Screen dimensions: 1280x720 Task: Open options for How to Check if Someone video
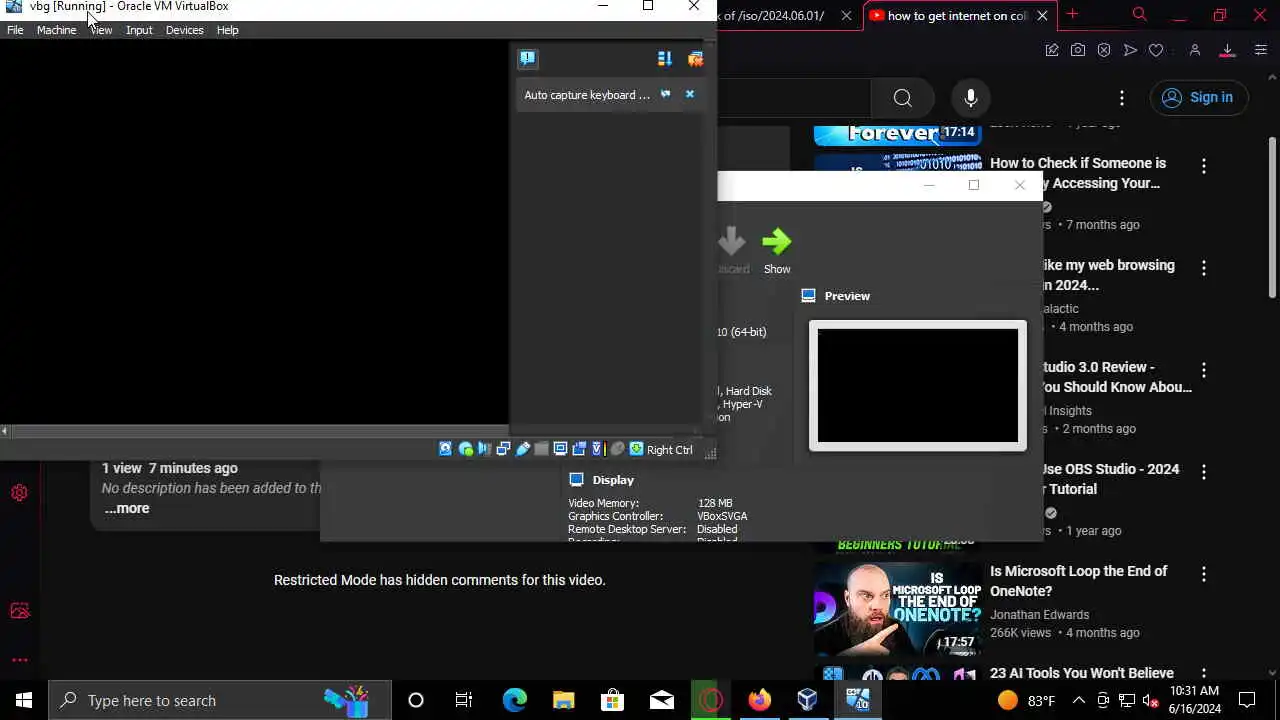tap(1204, 166)
